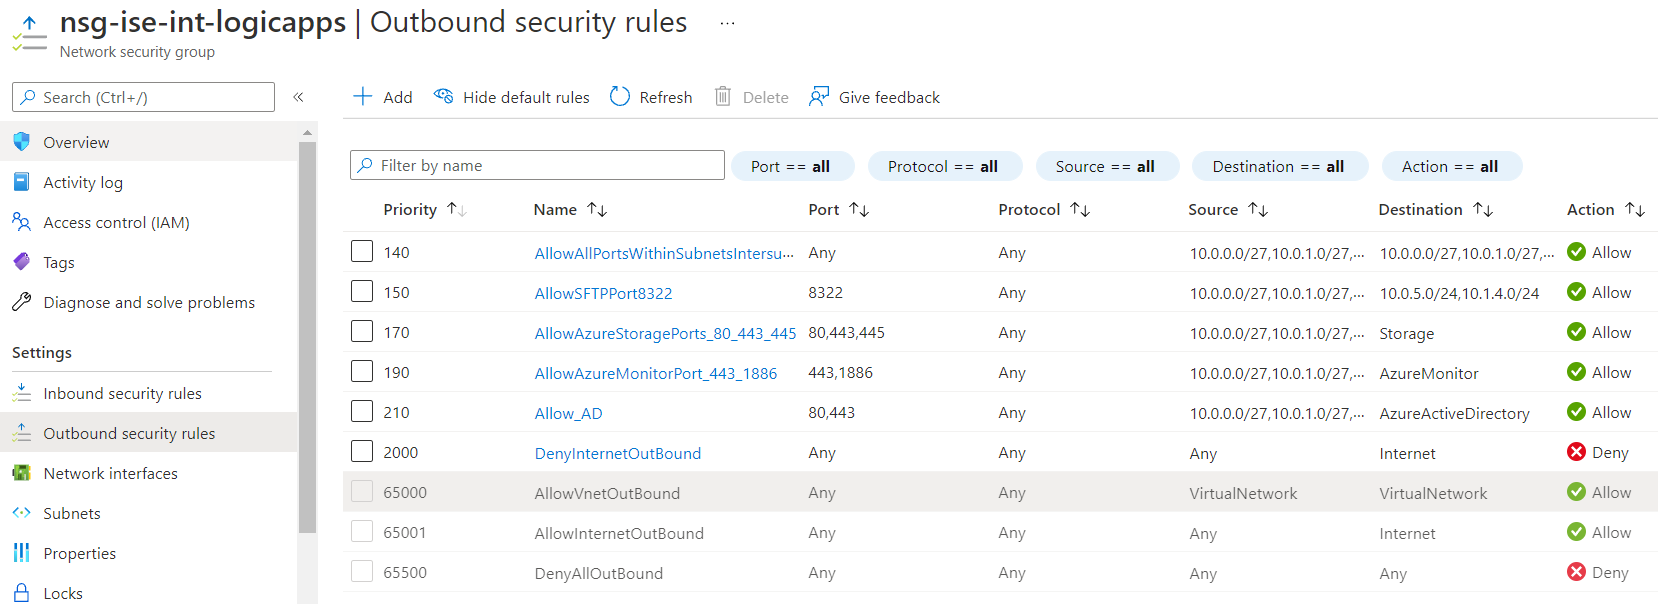This screenshot has width=1658, height=604.
Task: Go to Inbound security rules
Action: pos(149,393)
